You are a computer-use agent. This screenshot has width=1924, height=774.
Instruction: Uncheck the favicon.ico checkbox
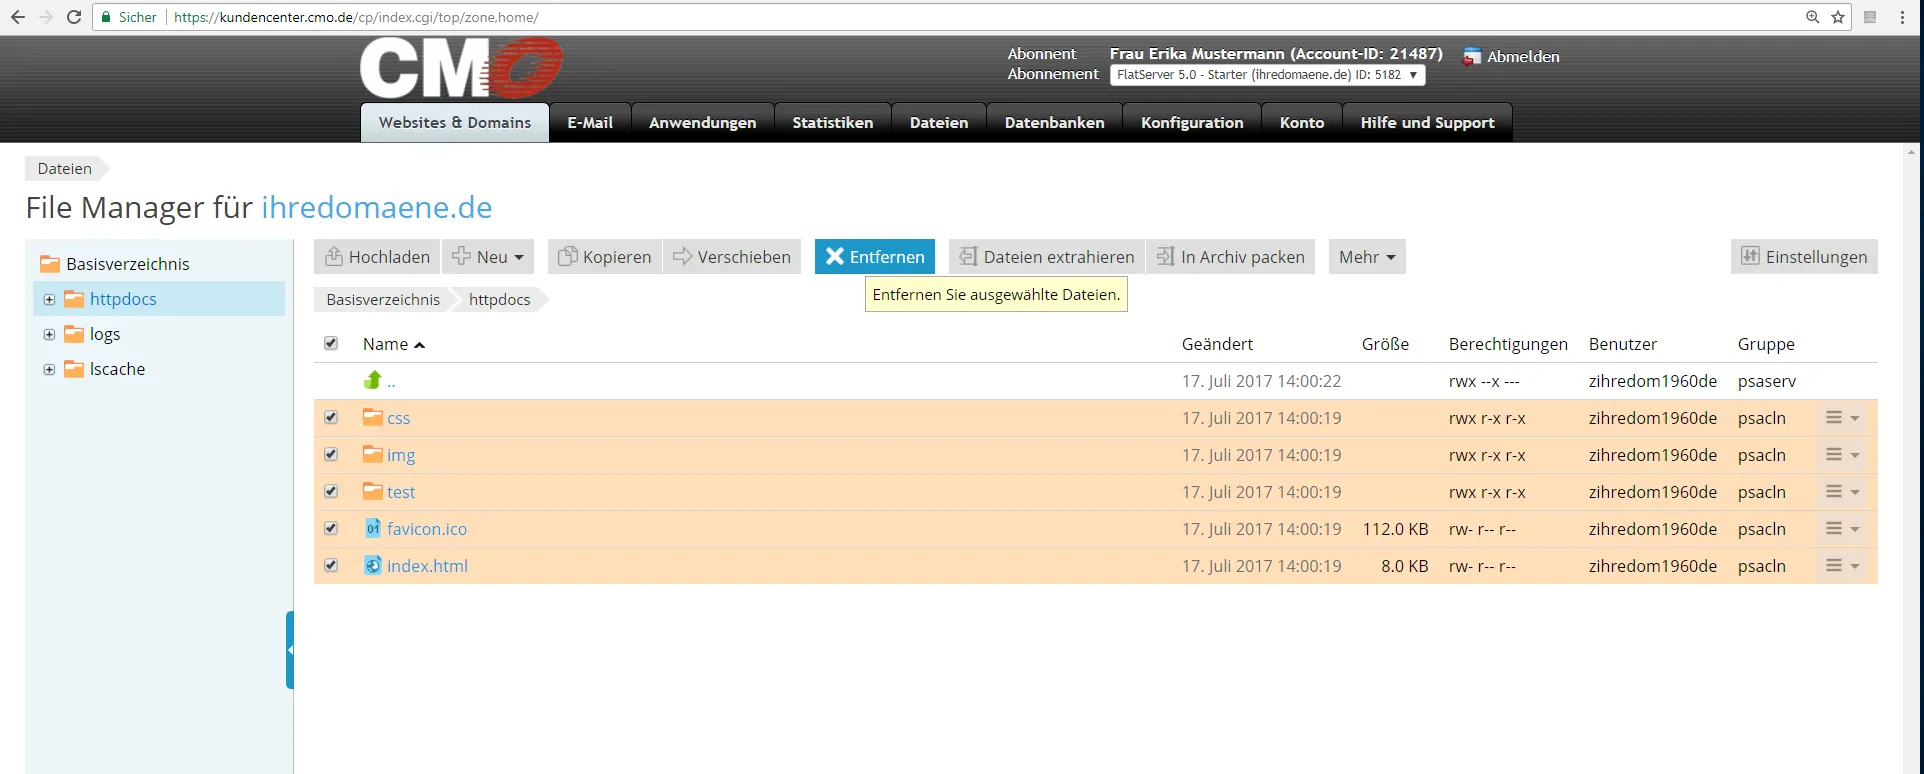pyautogui.click(x=331, y=528)
